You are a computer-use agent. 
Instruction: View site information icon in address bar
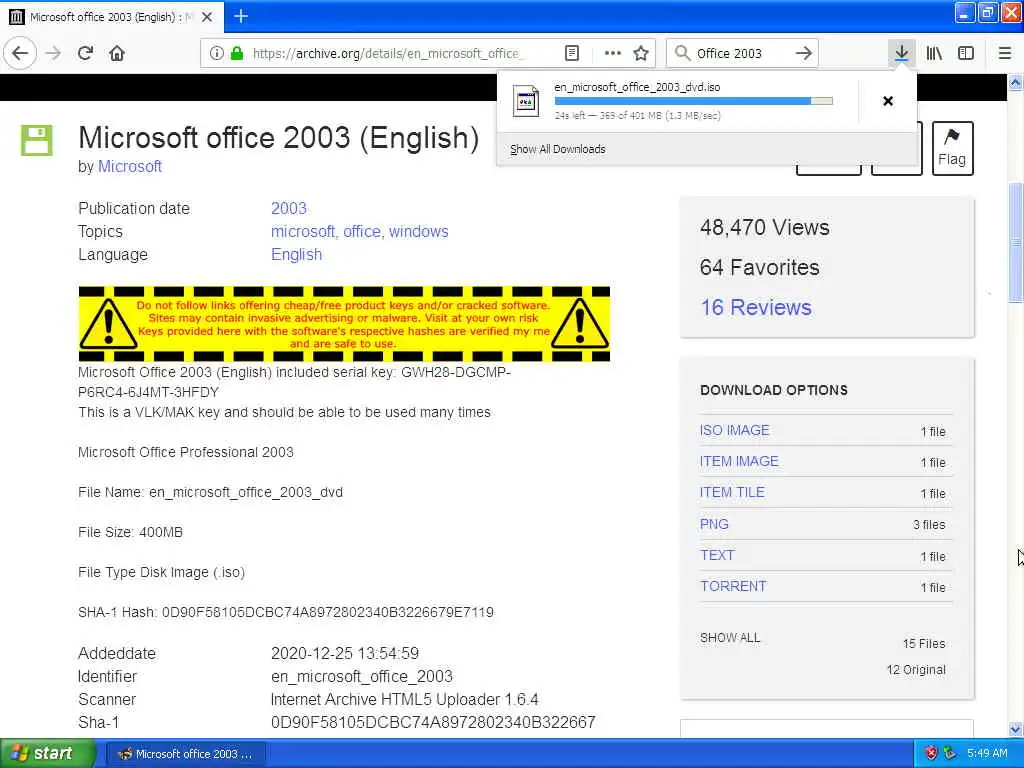pyautogui.click(x=216, y=54)
